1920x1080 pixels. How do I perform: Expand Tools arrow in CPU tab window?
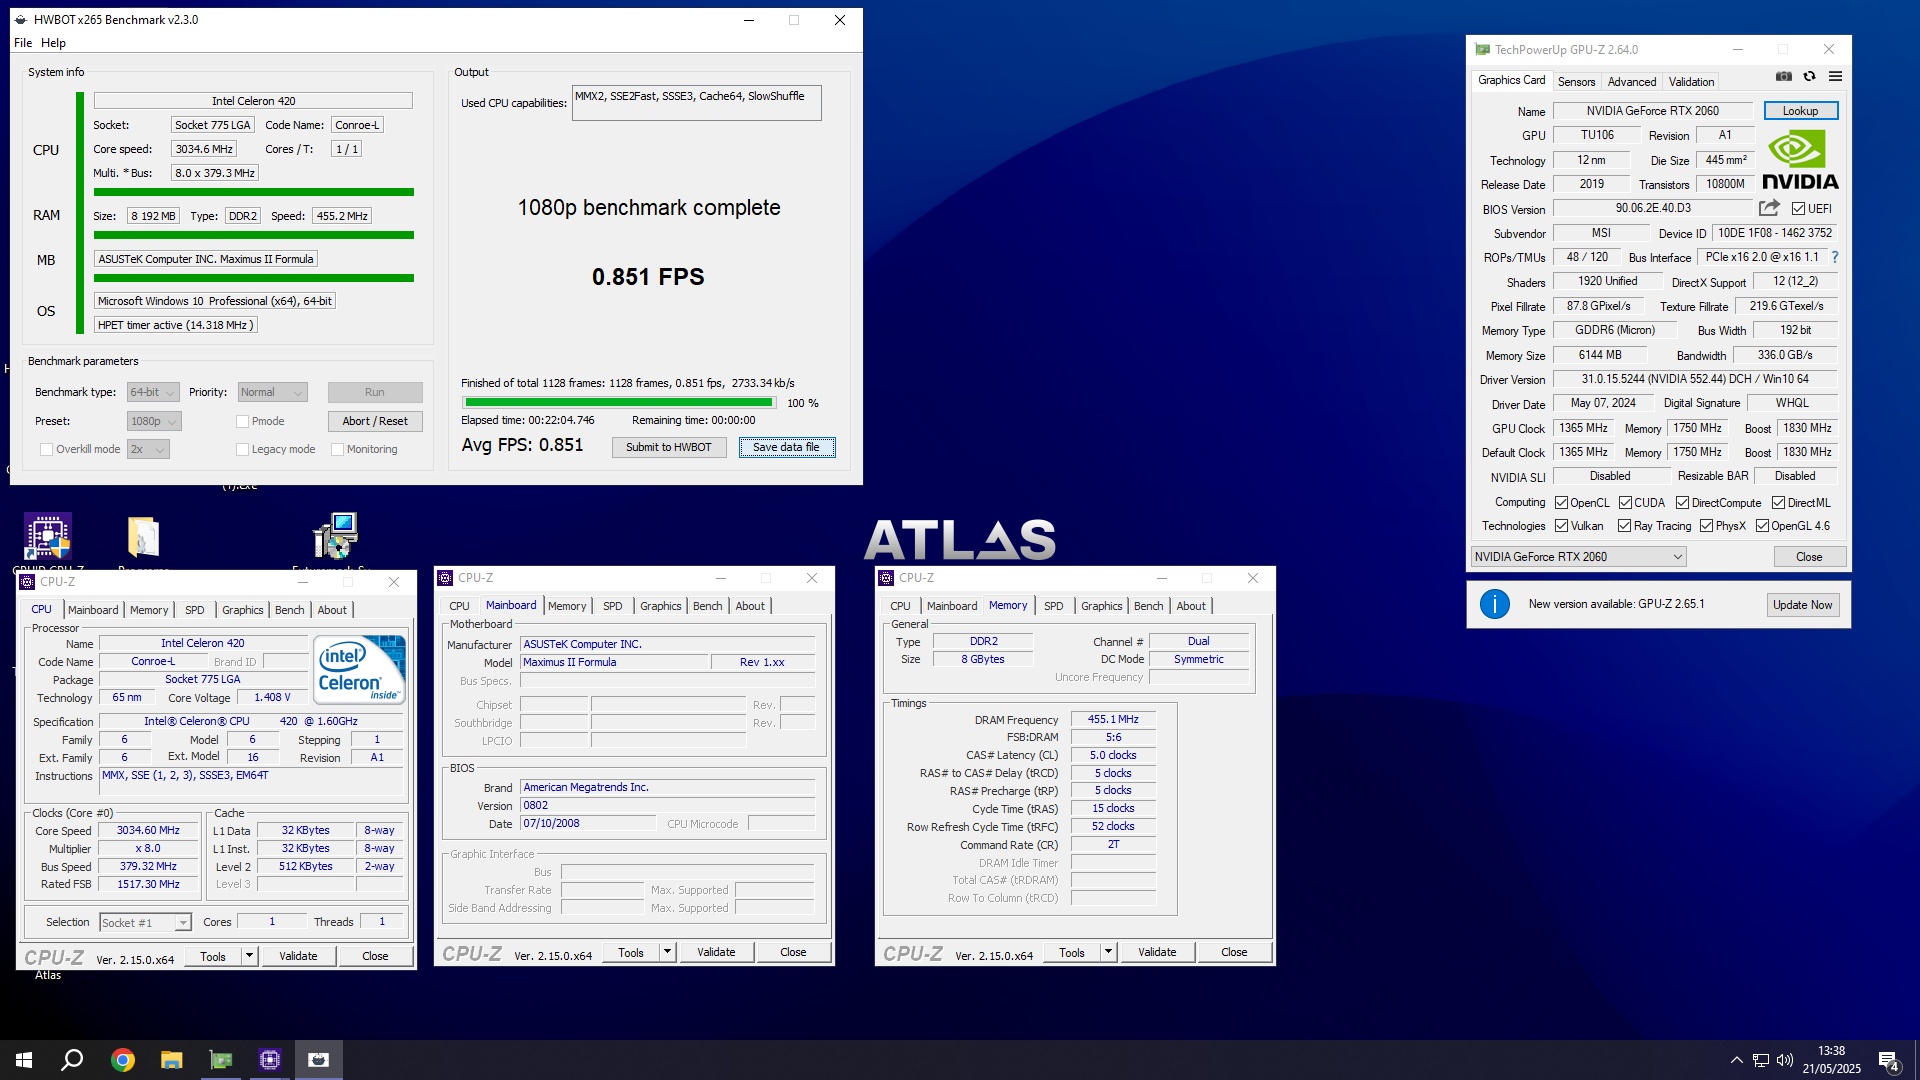[x=249, y=956]
